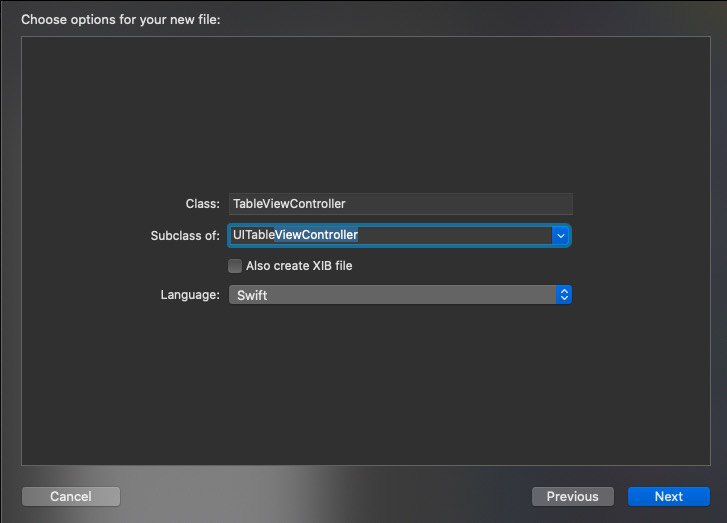
Task: Proceed with the Next button
Action: (669, 497)
